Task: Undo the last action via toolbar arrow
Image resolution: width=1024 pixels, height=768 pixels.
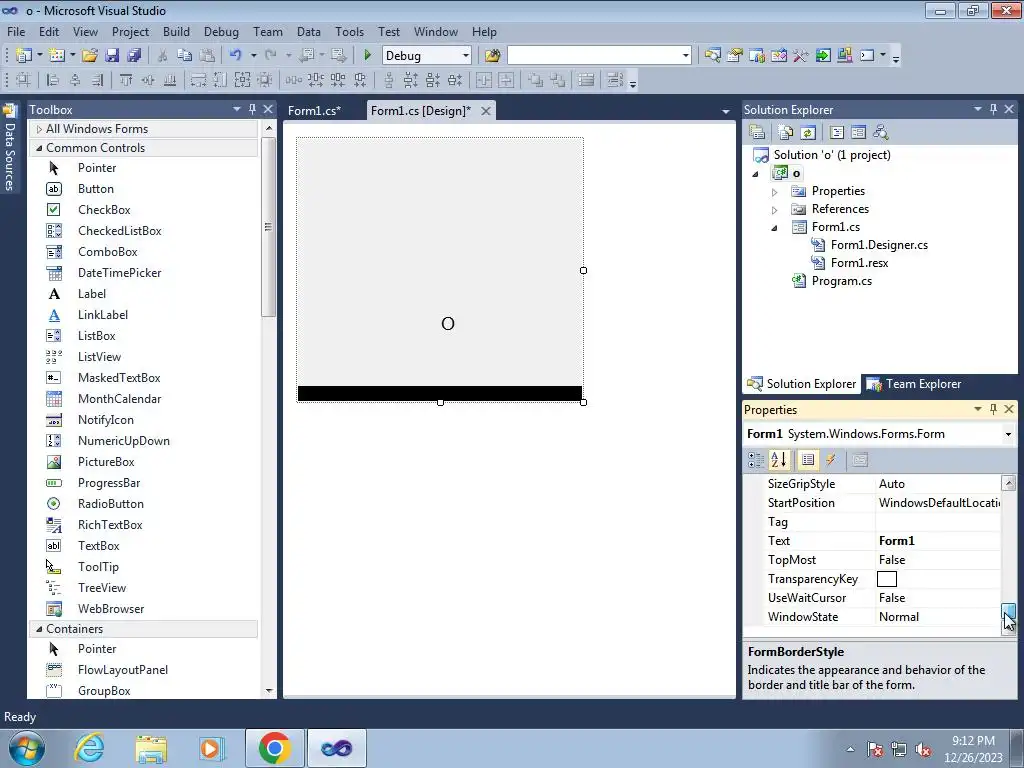Action: (236, 56)
